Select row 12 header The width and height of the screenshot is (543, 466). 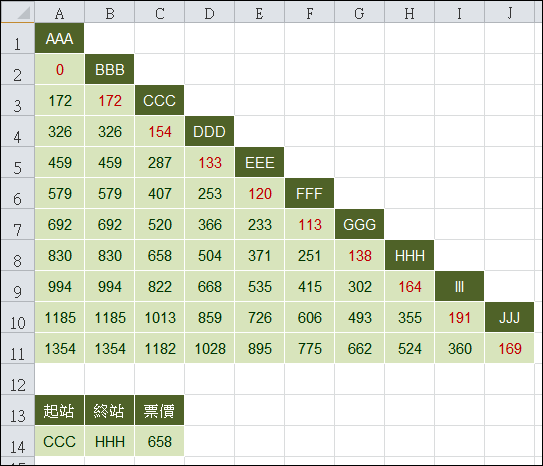(x=18, y=379)
